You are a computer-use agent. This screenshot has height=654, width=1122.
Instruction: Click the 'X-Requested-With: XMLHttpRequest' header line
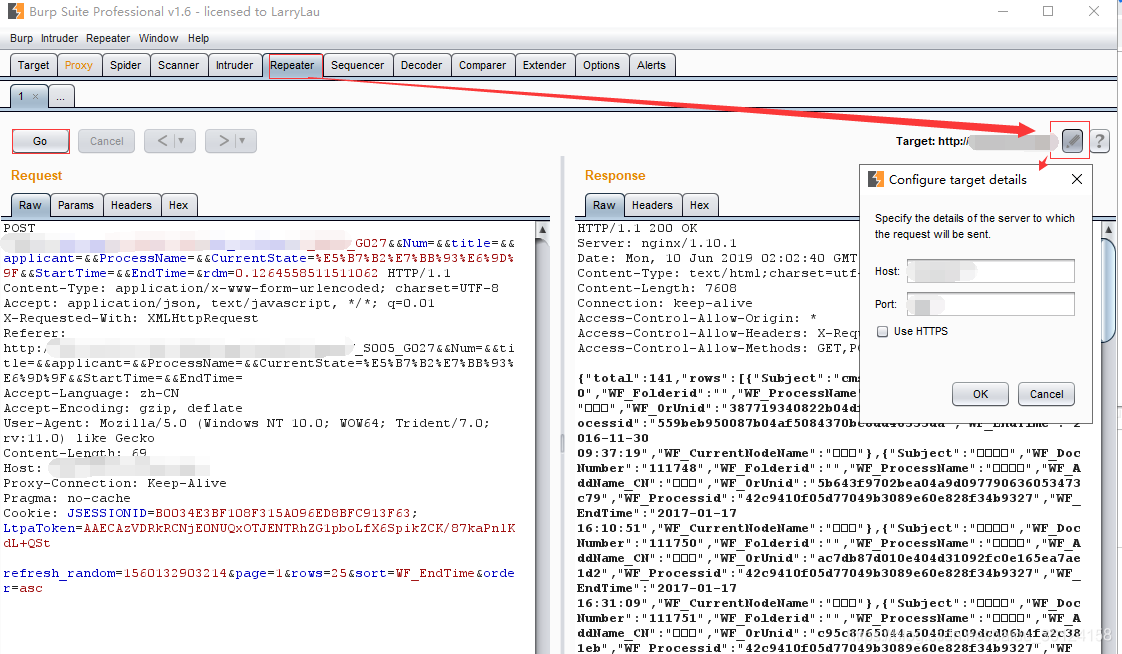tap(131, 318)
